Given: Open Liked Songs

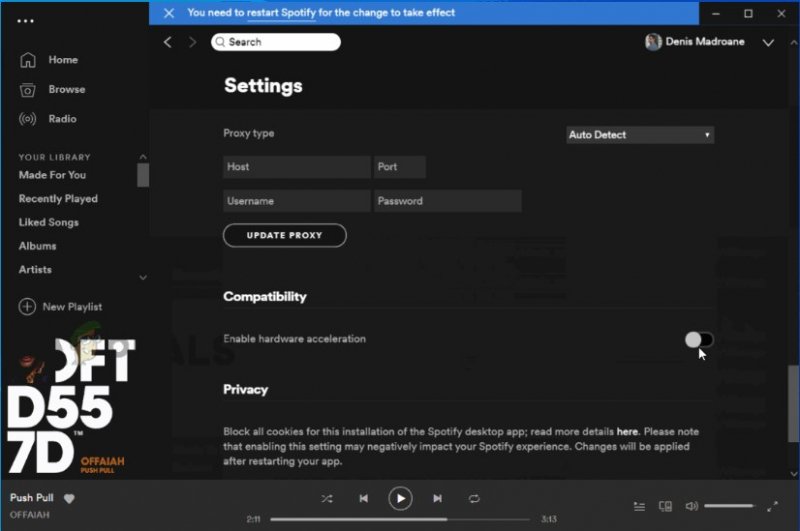Looking at the screenshot, I should [48, 222].
